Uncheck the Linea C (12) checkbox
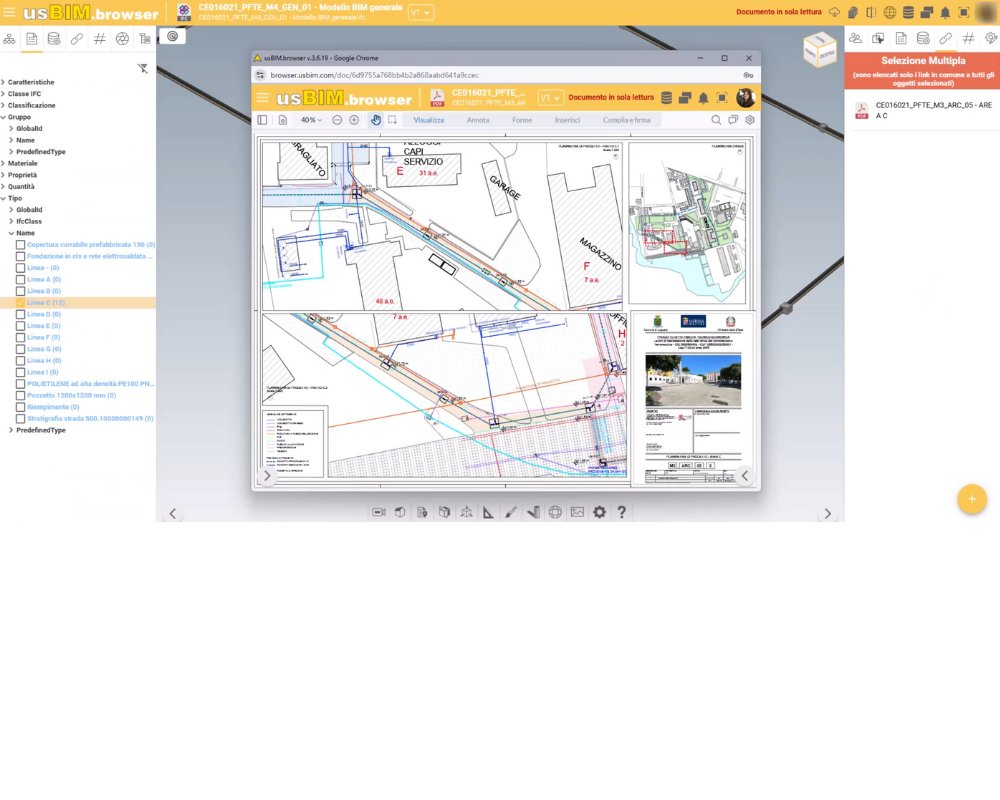 tap(20, 302)
